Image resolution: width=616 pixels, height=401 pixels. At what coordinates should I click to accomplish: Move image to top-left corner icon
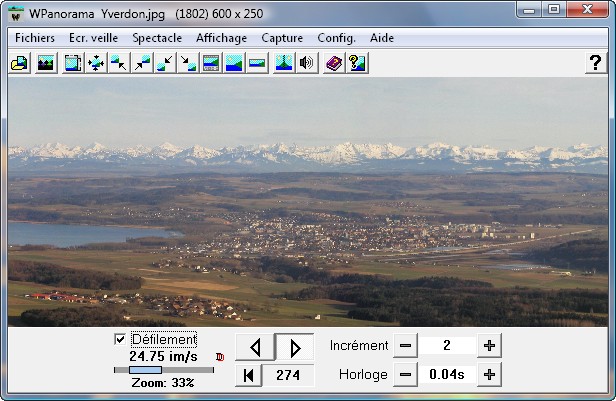(x=119, y=63)
